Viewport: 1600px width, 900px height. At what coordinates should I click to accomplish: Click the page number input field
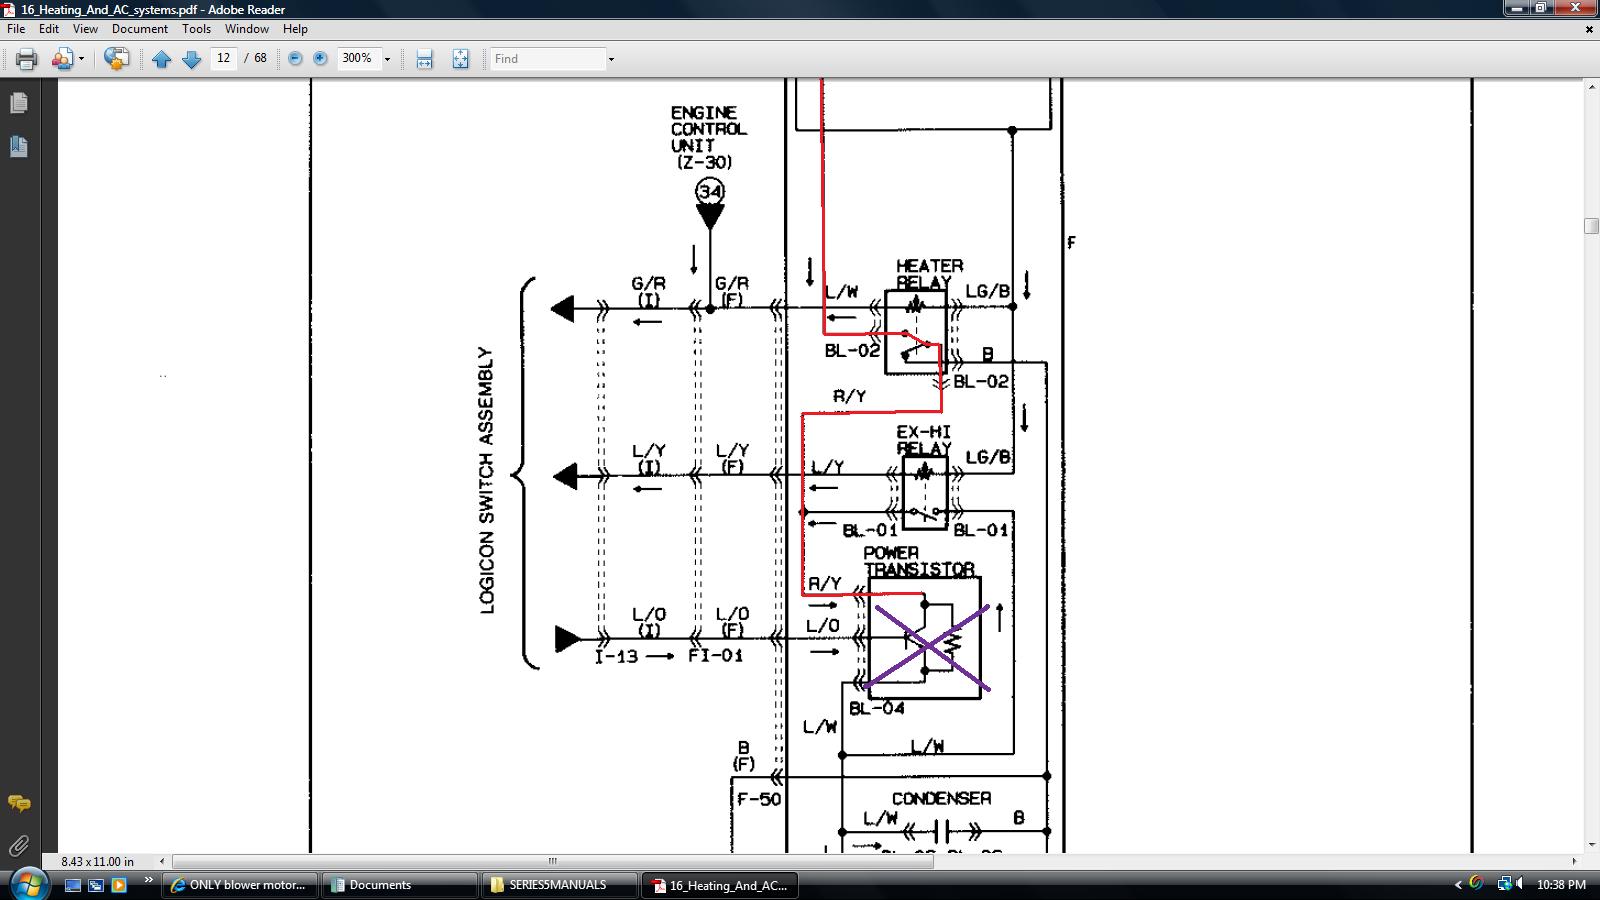click(x=224, y=58)
